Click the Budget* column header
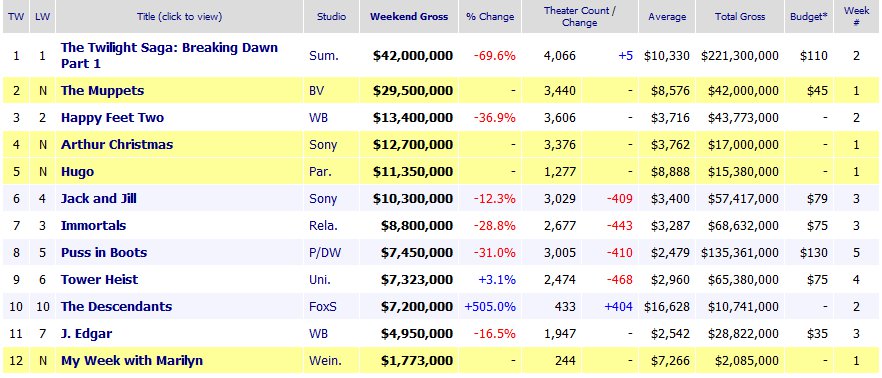882x378 pixels. point(809,17)
